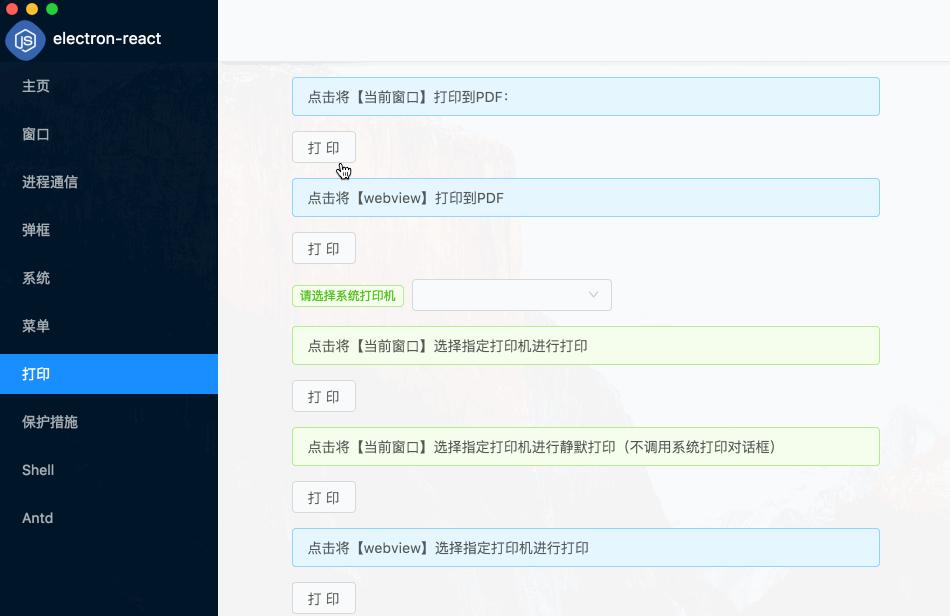
Task: Select the highlighted 打印 menu item
Action: (x=109, y=374)
